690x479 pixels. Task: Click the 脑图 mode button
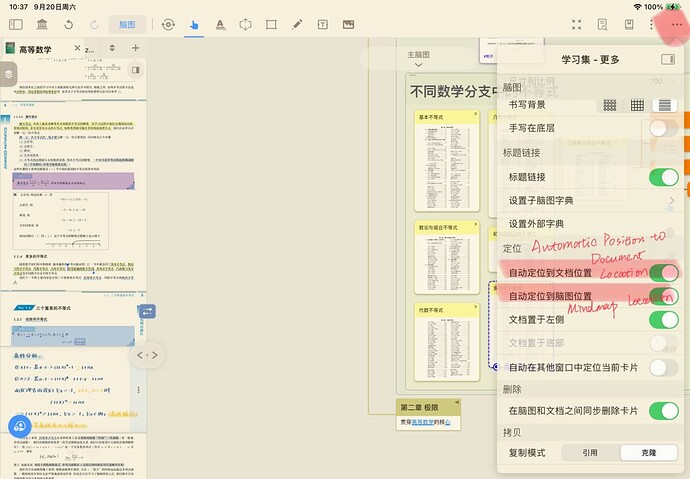point(127,25)
